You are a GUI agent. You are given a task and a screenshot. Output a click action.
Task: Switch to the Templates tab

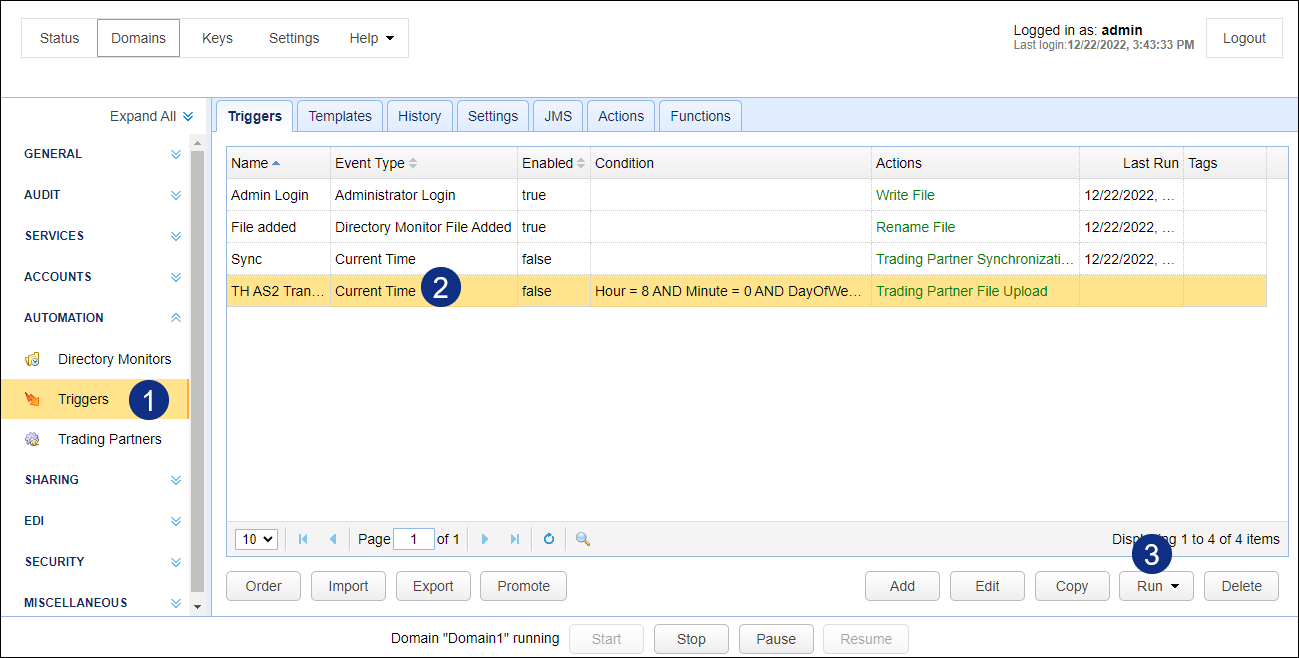[340, 116]
